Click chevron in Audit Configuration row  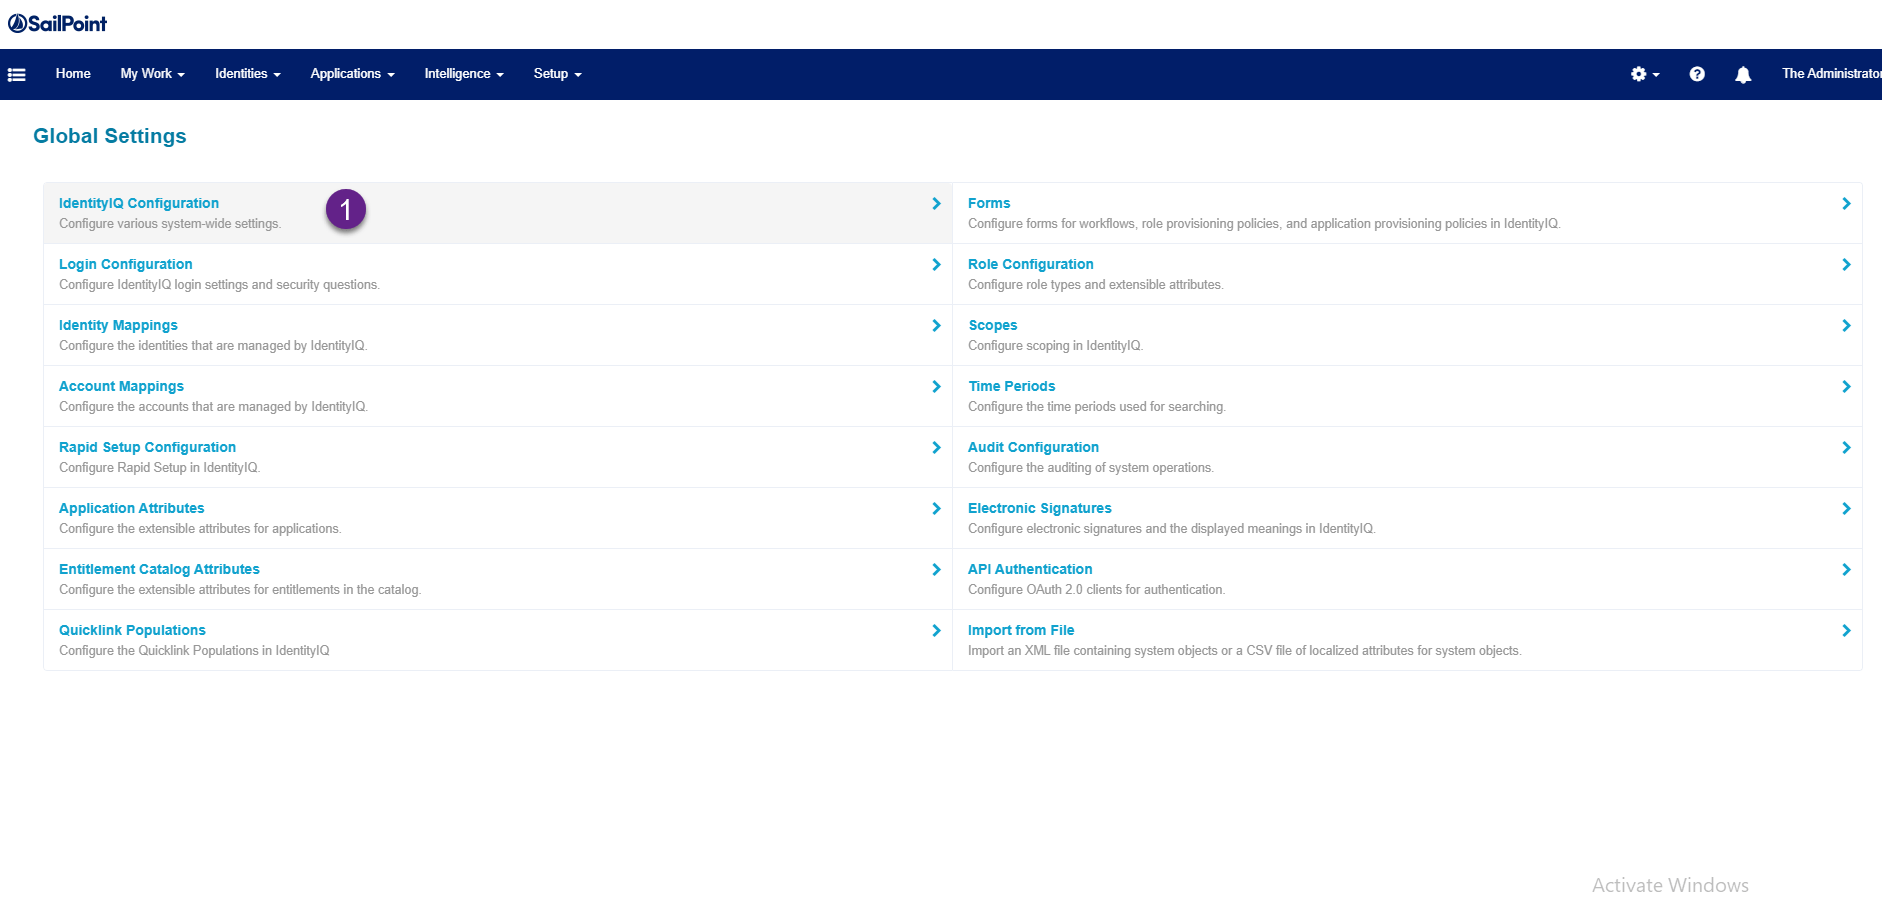[x=1846, y=448]
